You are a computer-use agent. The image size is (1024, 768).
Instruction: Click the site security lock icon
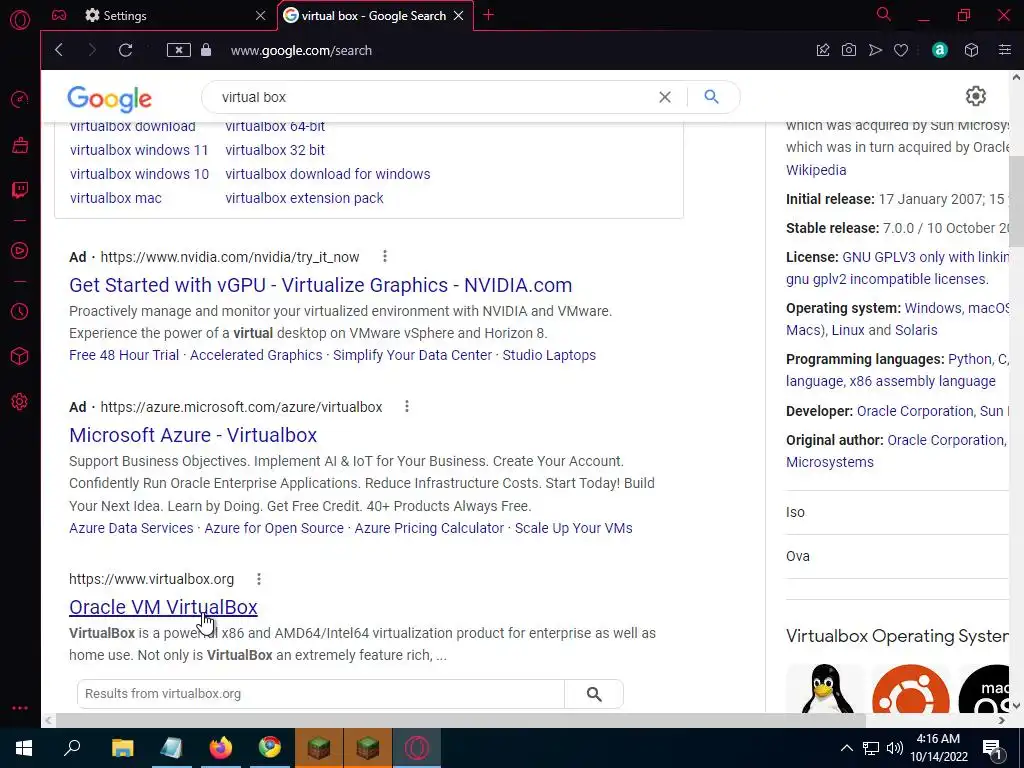[206, 50]
